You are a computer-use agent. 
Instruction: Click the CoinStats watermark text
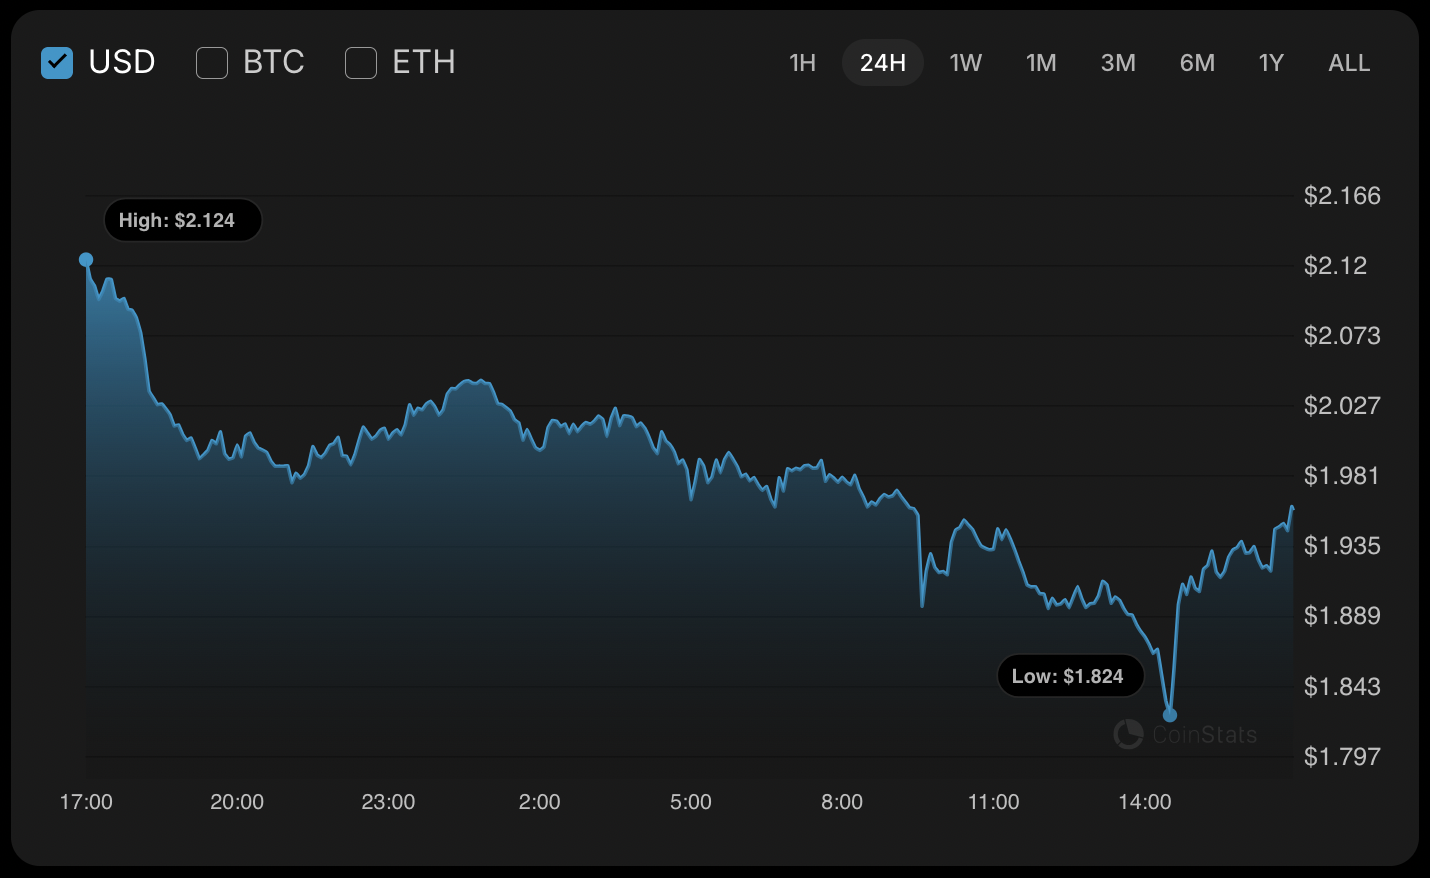click(x=1204, y=735)
